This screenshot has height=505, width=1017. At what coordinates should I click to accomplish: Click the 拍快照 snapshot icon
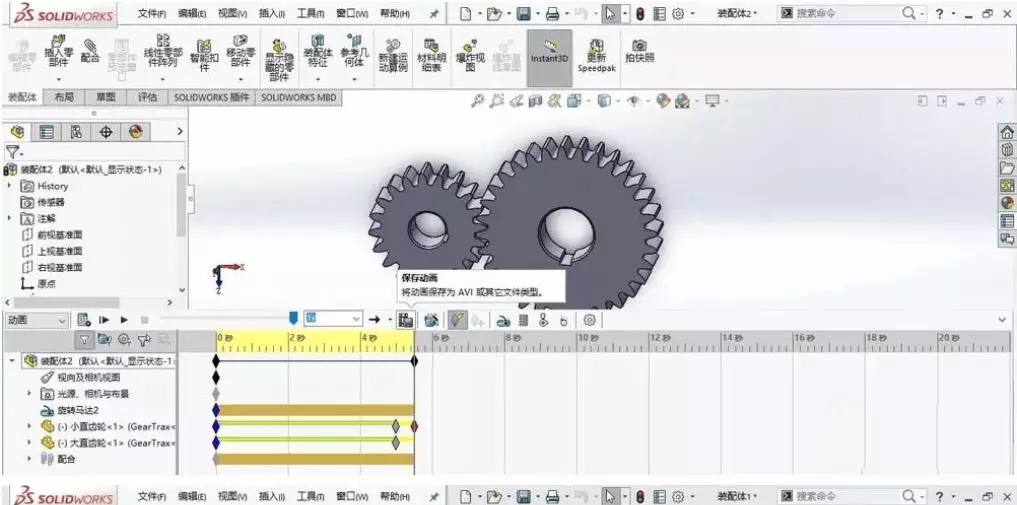pyautogui.click(x=640, y=50)
